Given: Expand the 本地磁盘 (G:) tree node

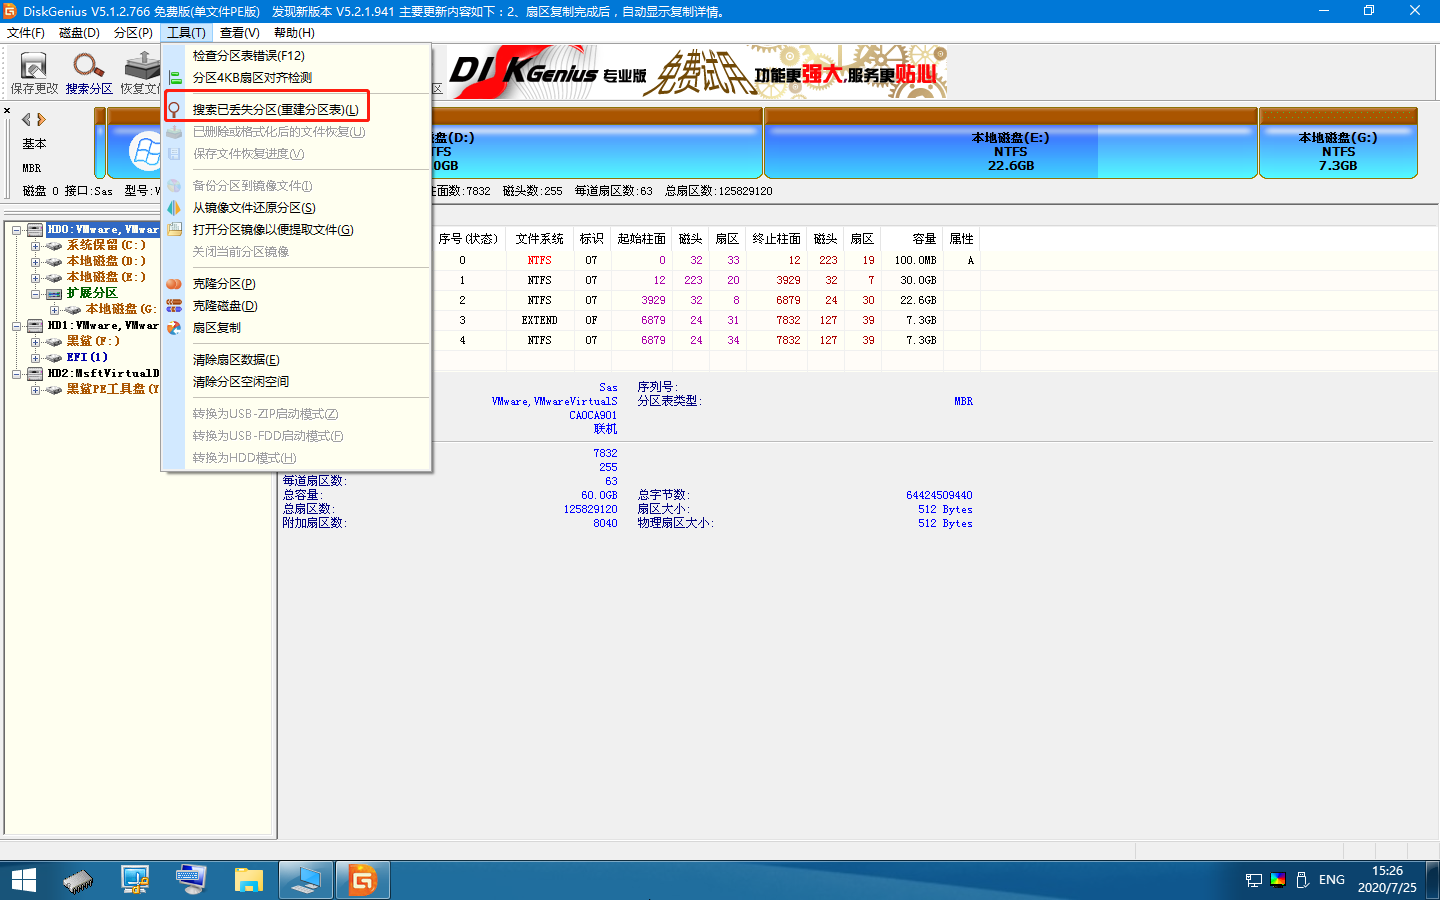Looking at the screenshot, I should pyautogui.click(x=55, y=310).
